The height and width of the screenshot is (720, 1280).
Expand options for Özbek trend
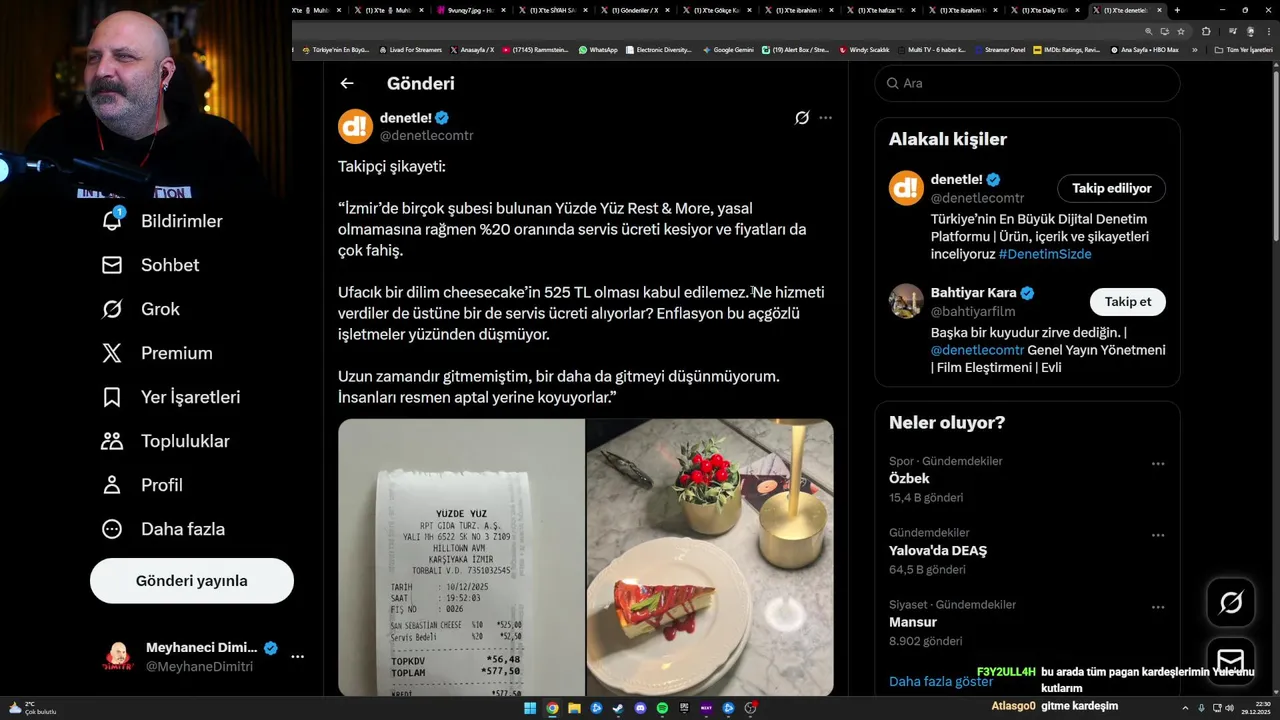[1157, 464]
